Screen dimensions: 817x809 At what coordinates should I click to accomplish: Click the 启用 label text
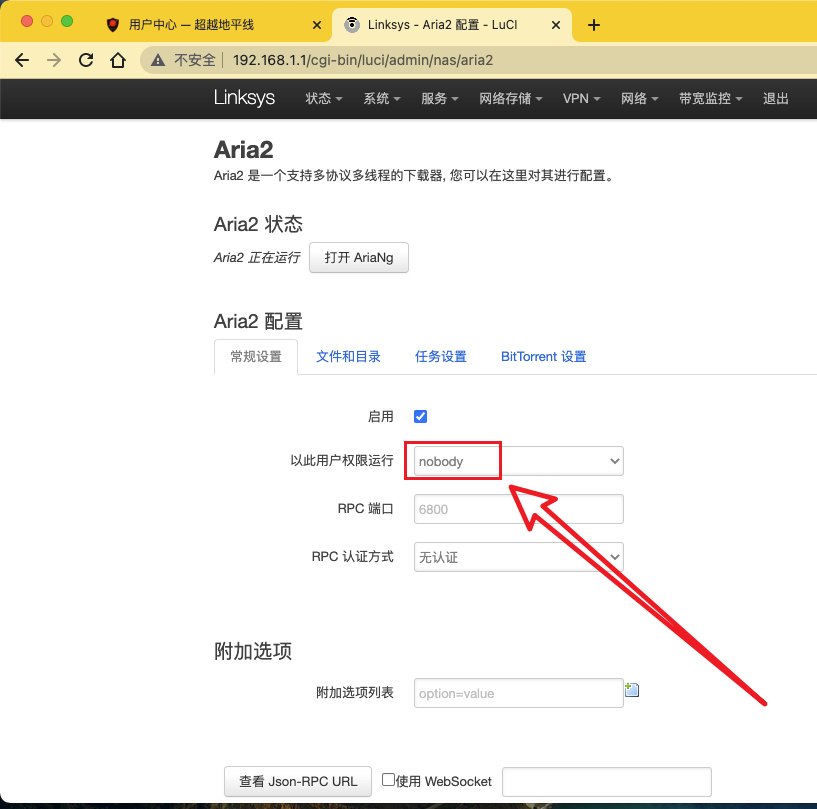point(380,417)
